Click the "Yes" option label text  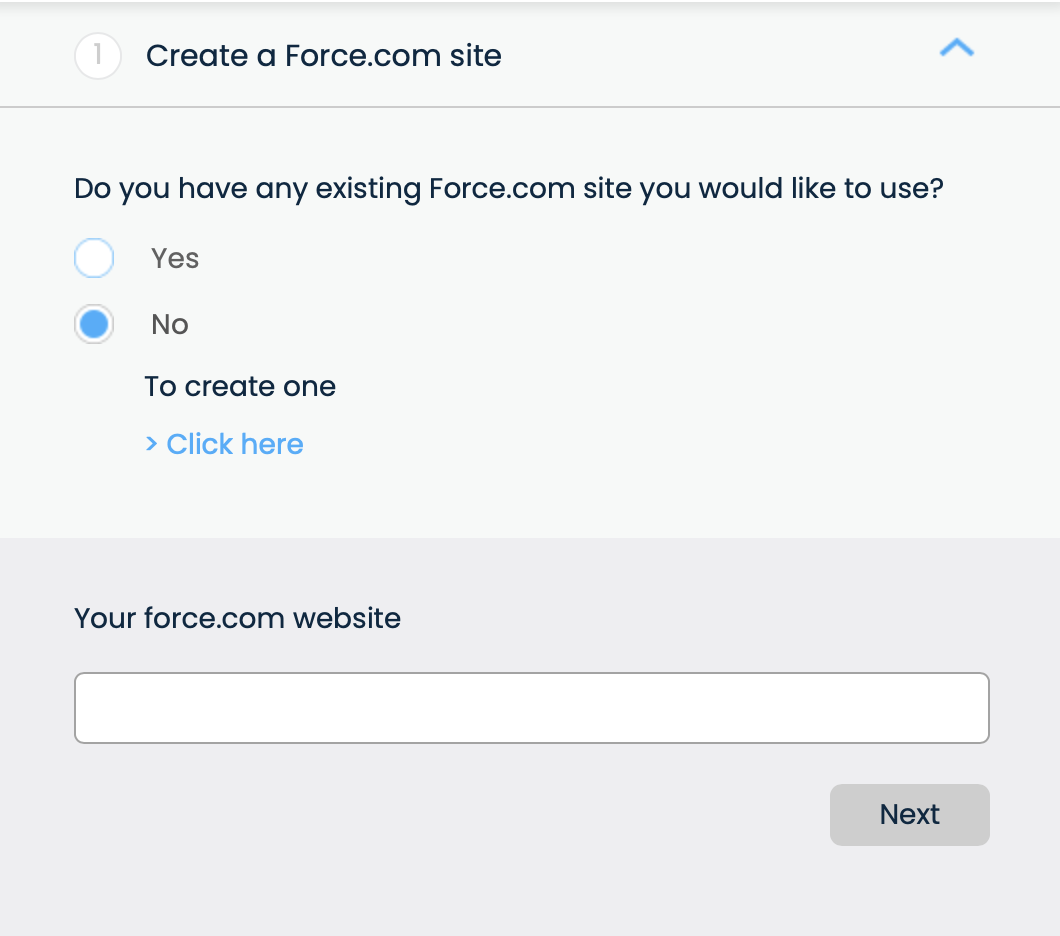pyautogui.click(x=175, y=258)
